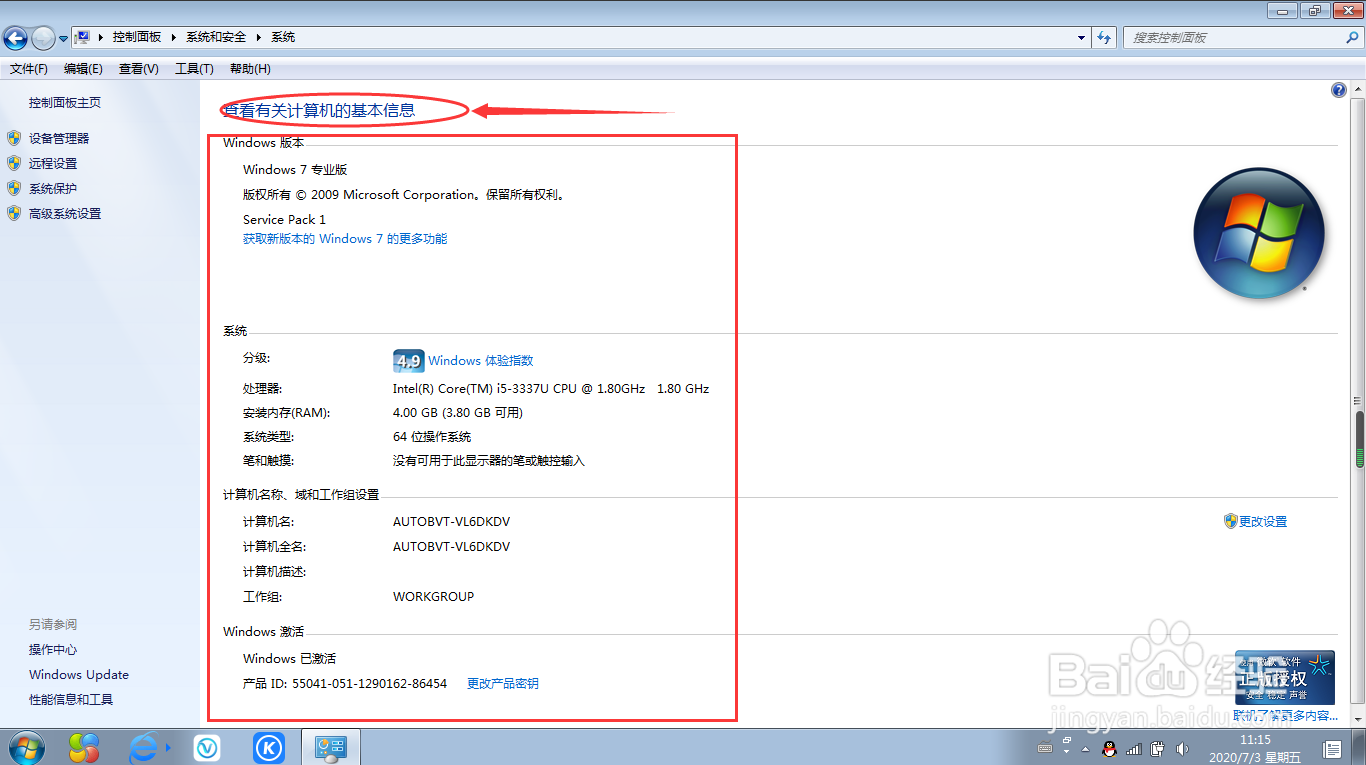1366x765 pixels.
Task: Click 控制面板 in the address breadcrumb
Action: pyautogui.click(x=137, y=37)
